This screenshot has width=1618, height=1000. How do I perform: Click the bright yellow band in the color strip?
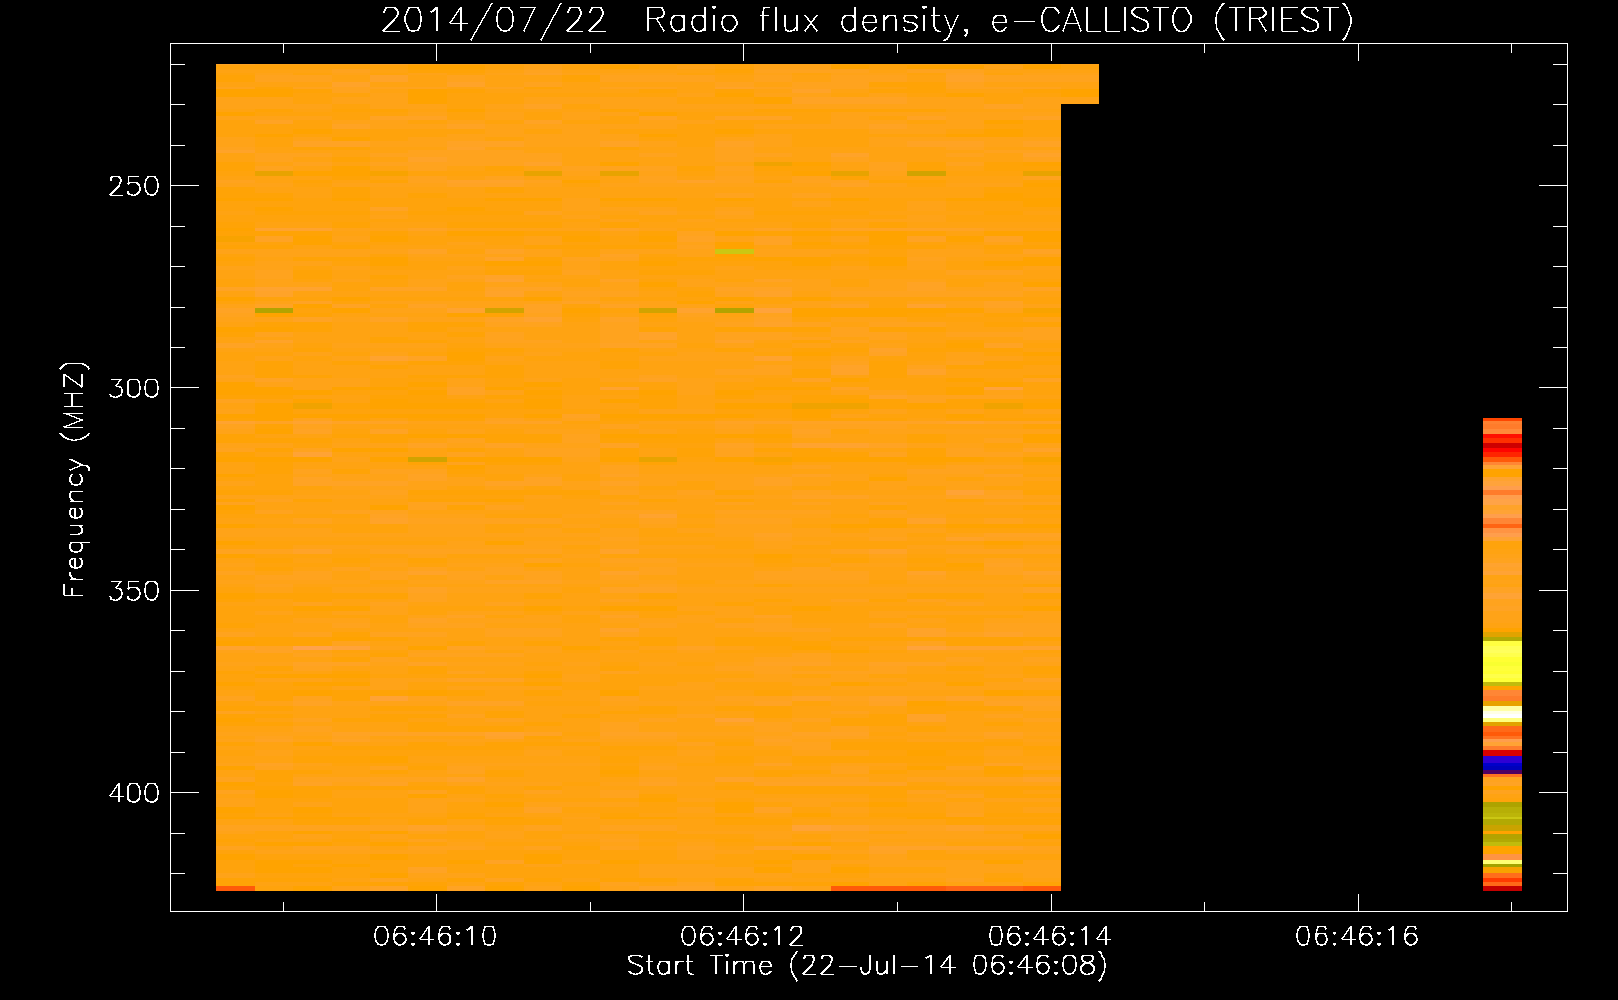1502,662
